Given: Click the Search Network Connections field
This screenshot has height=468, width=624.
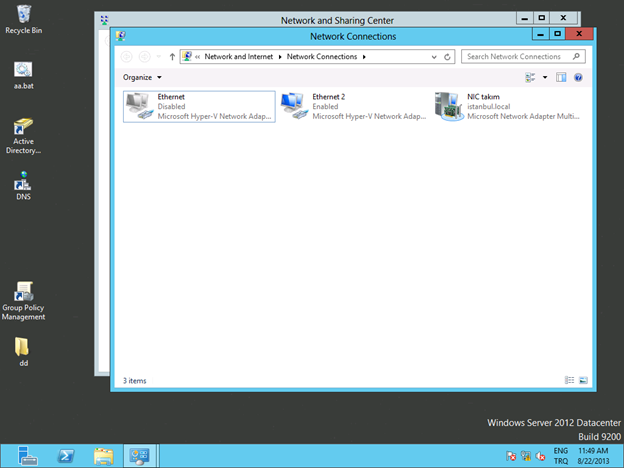Looking at the screenshot, I should 523,57.
